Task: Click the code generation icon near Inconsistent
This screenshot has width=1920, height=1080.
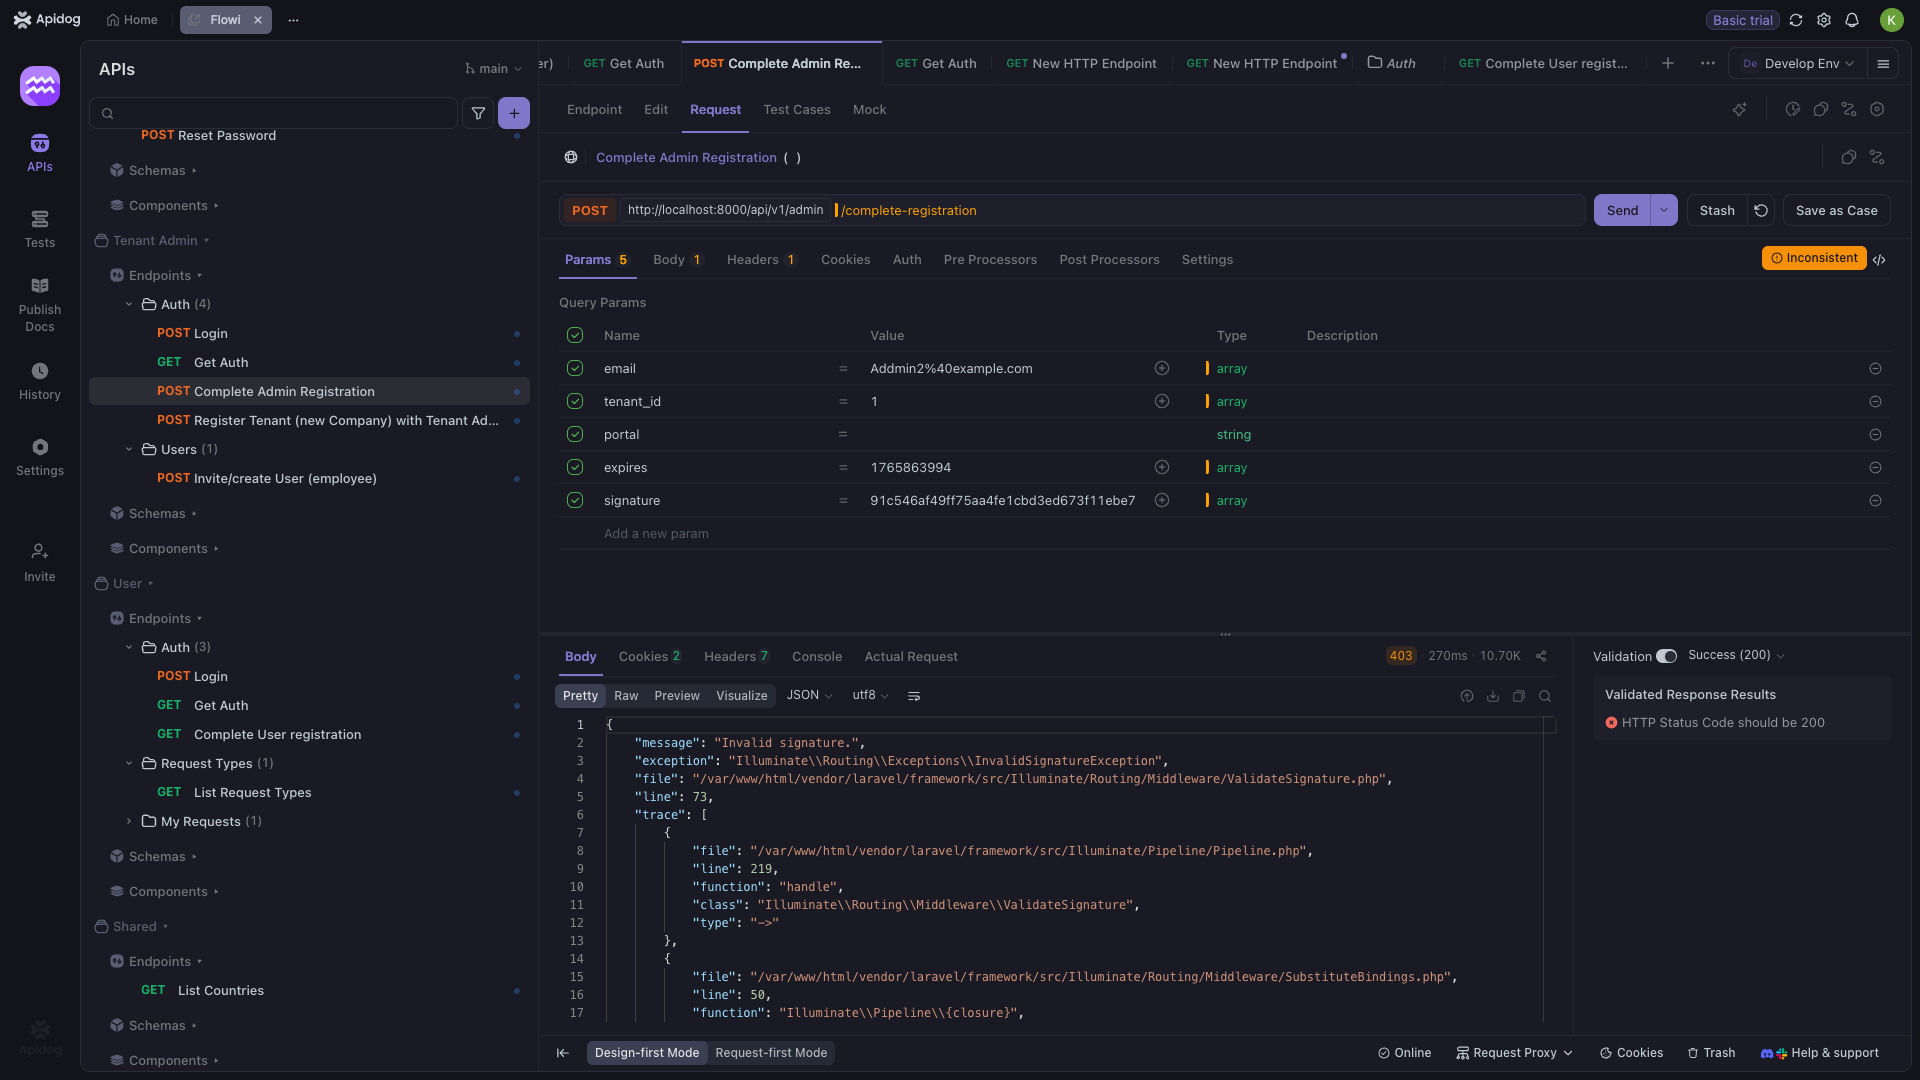Action: coord(1879,259)
